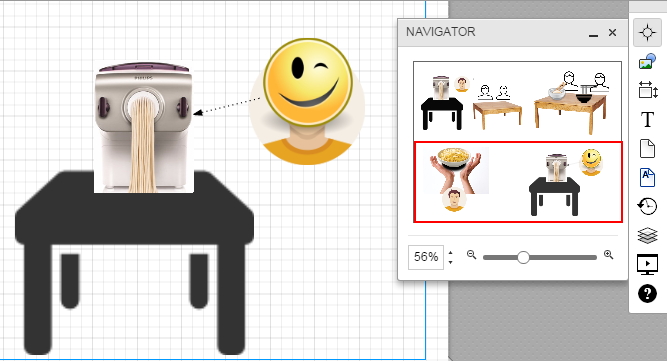This screenshot has height=361, width=667.
Task: Close the Navigator panel
Action: 613,32
